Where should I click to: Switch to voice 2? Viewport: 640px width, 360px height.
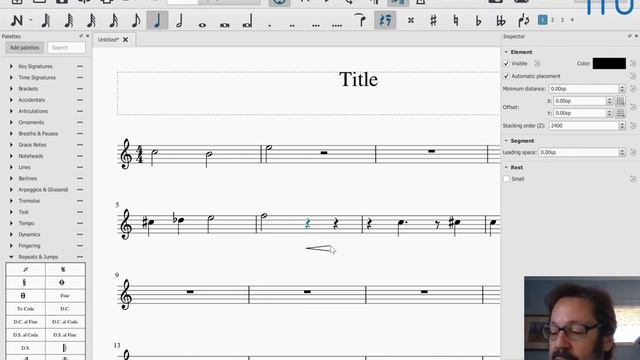[552, 20]
